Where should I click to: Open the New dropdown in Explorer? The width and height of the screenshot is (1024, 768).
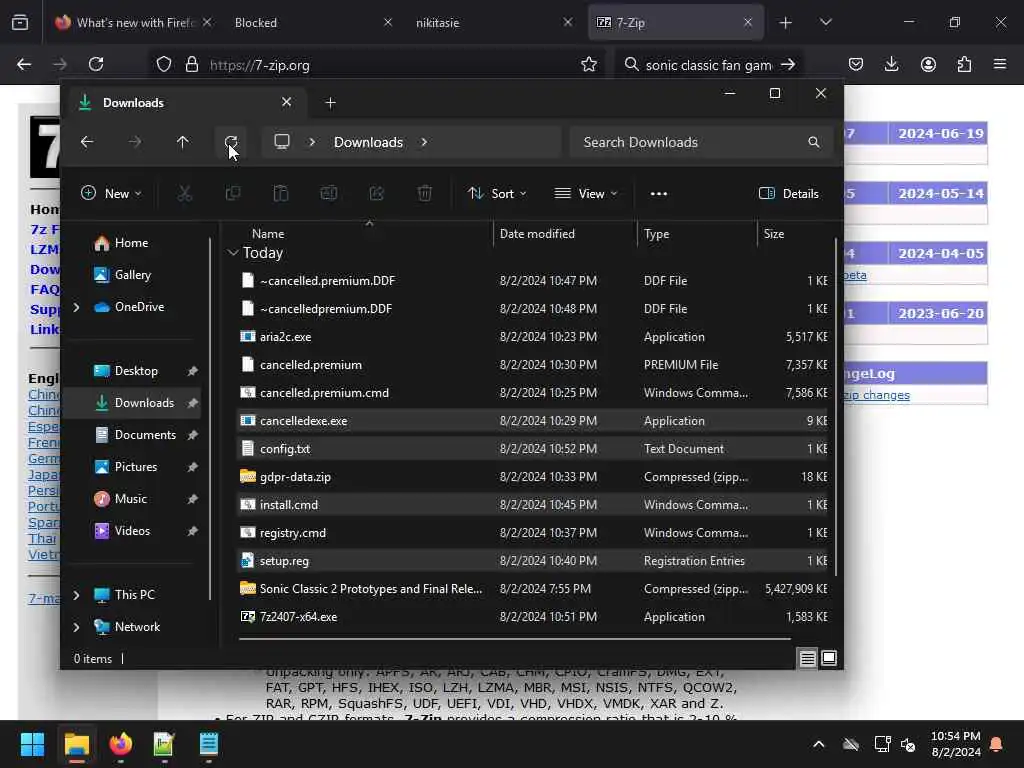(x=110, y=193)
